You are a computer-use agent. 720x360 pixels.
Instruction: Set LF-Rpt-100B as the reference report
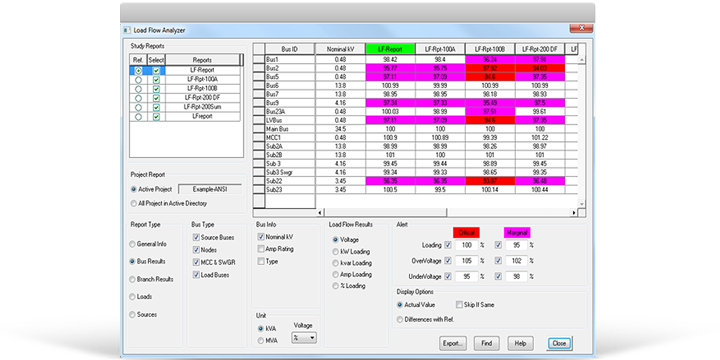pyautogui.click(x=138, y=89)
